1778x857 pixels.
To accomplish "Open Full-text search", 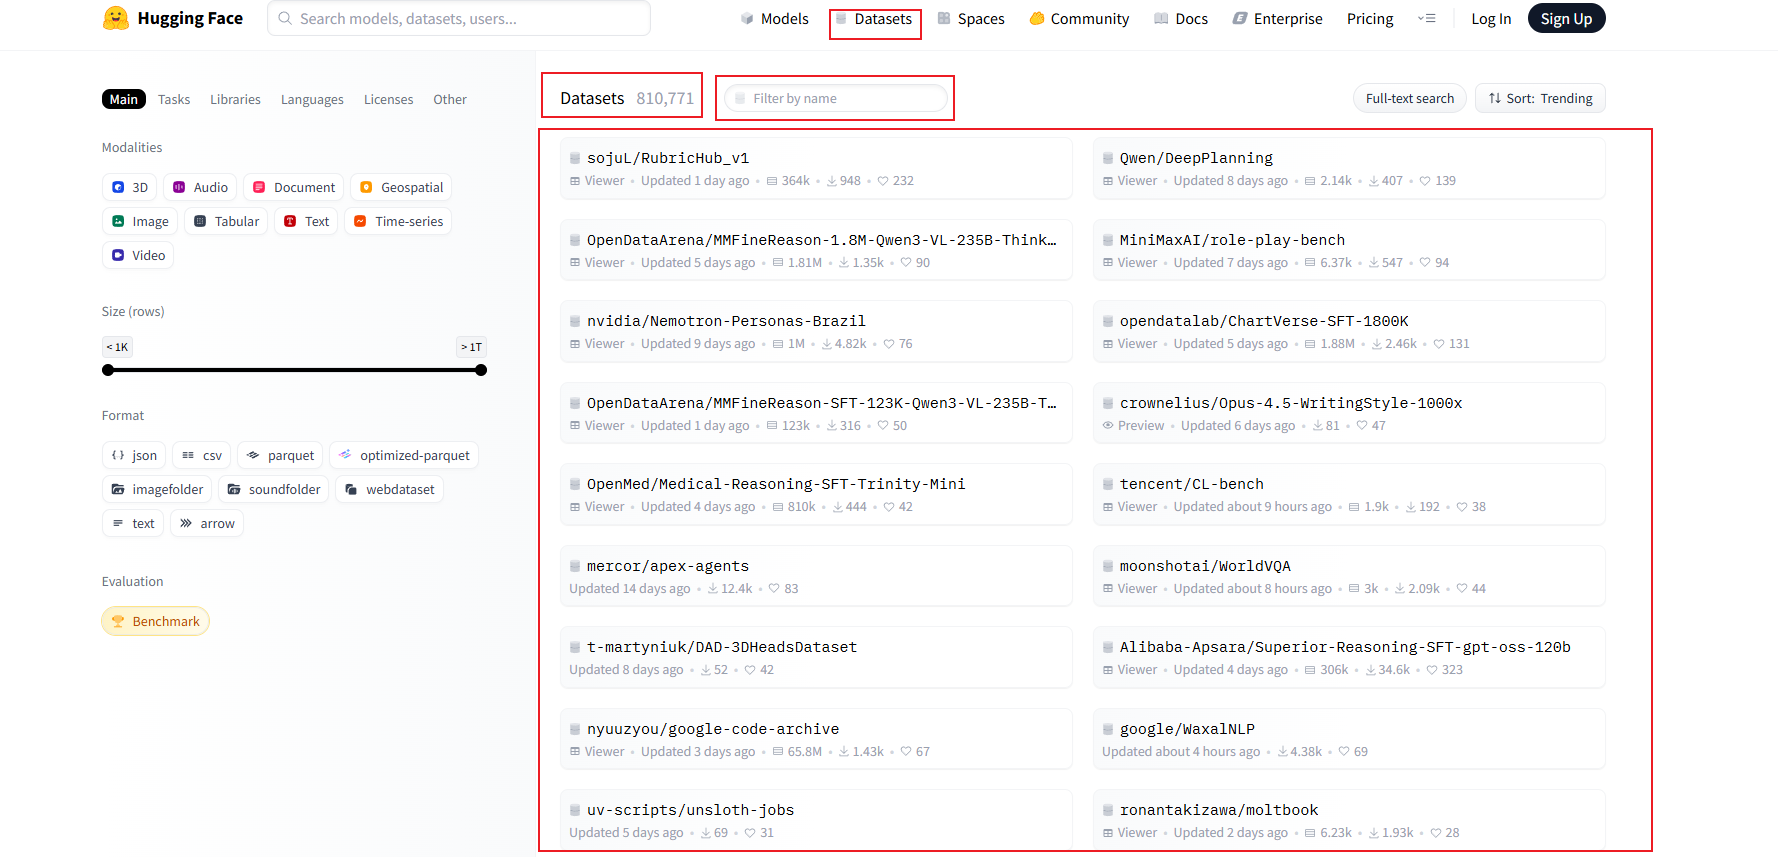I will [x=1410, y=98].
